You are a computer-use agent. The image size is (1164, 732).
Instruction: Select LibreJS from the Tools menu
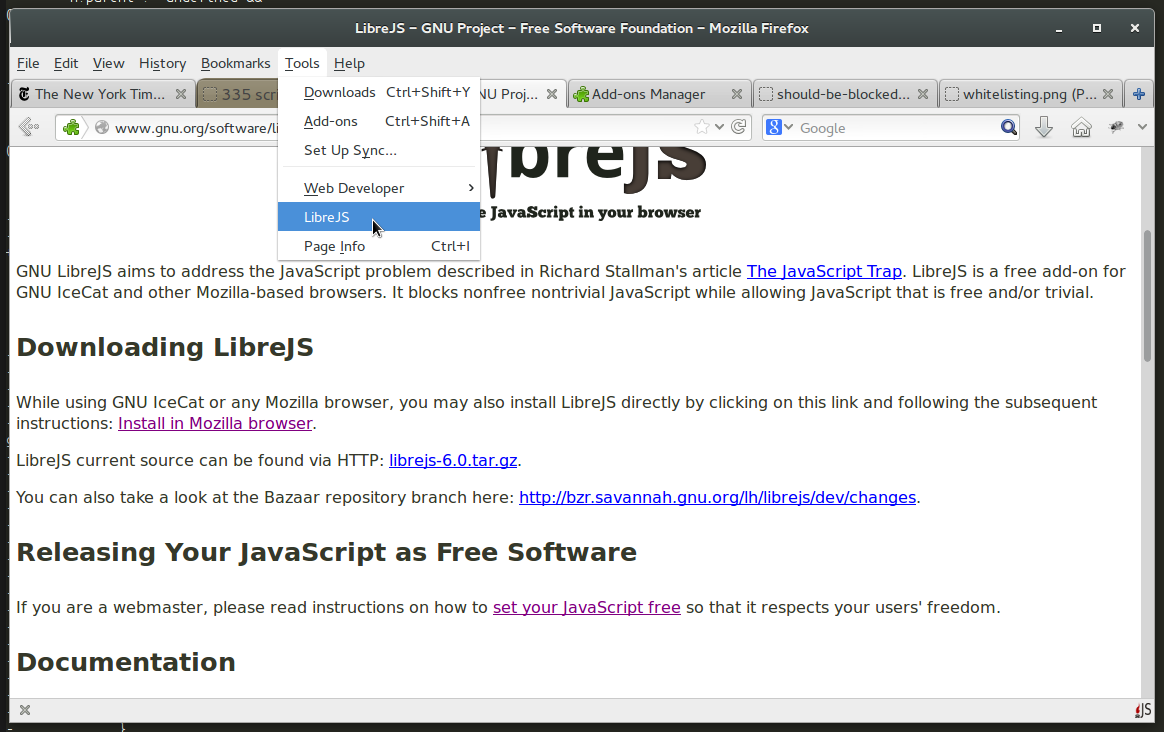tap(327, 217)
